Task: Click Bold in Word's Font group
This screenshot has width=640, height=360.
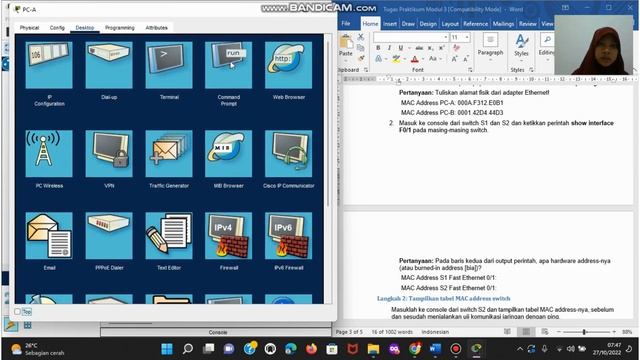Action: [x=378, y=48]
